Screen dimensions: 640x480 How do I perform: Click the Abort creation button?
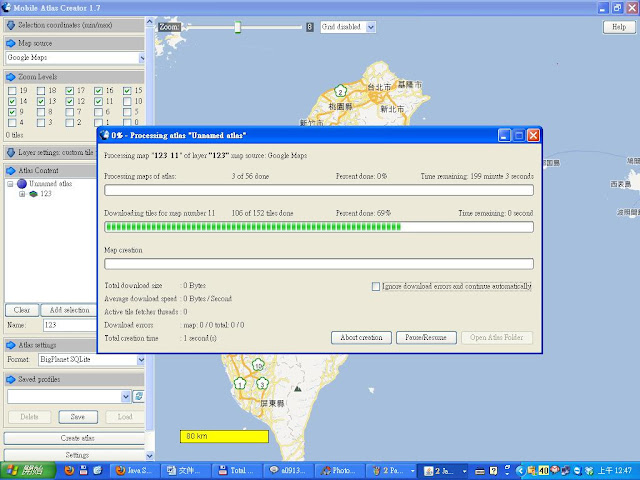[361, 338]
